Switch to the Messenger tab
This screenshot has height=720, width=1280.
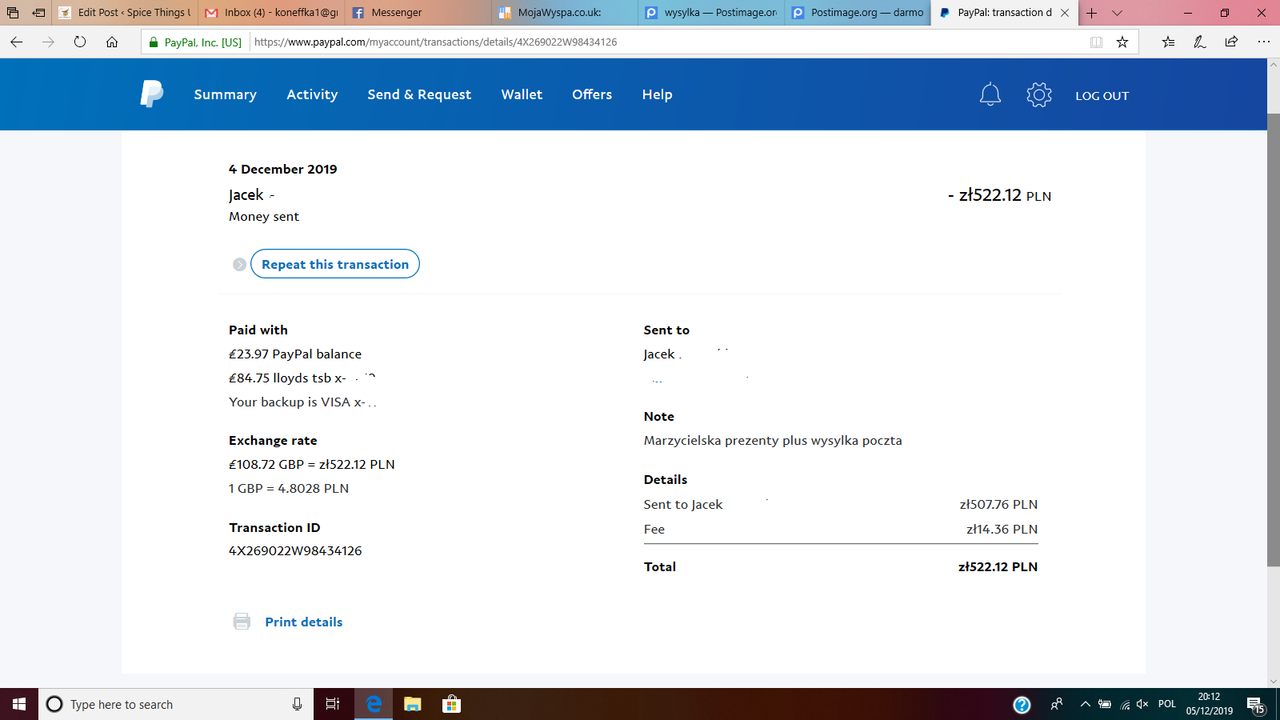click(x=417, y=13)
